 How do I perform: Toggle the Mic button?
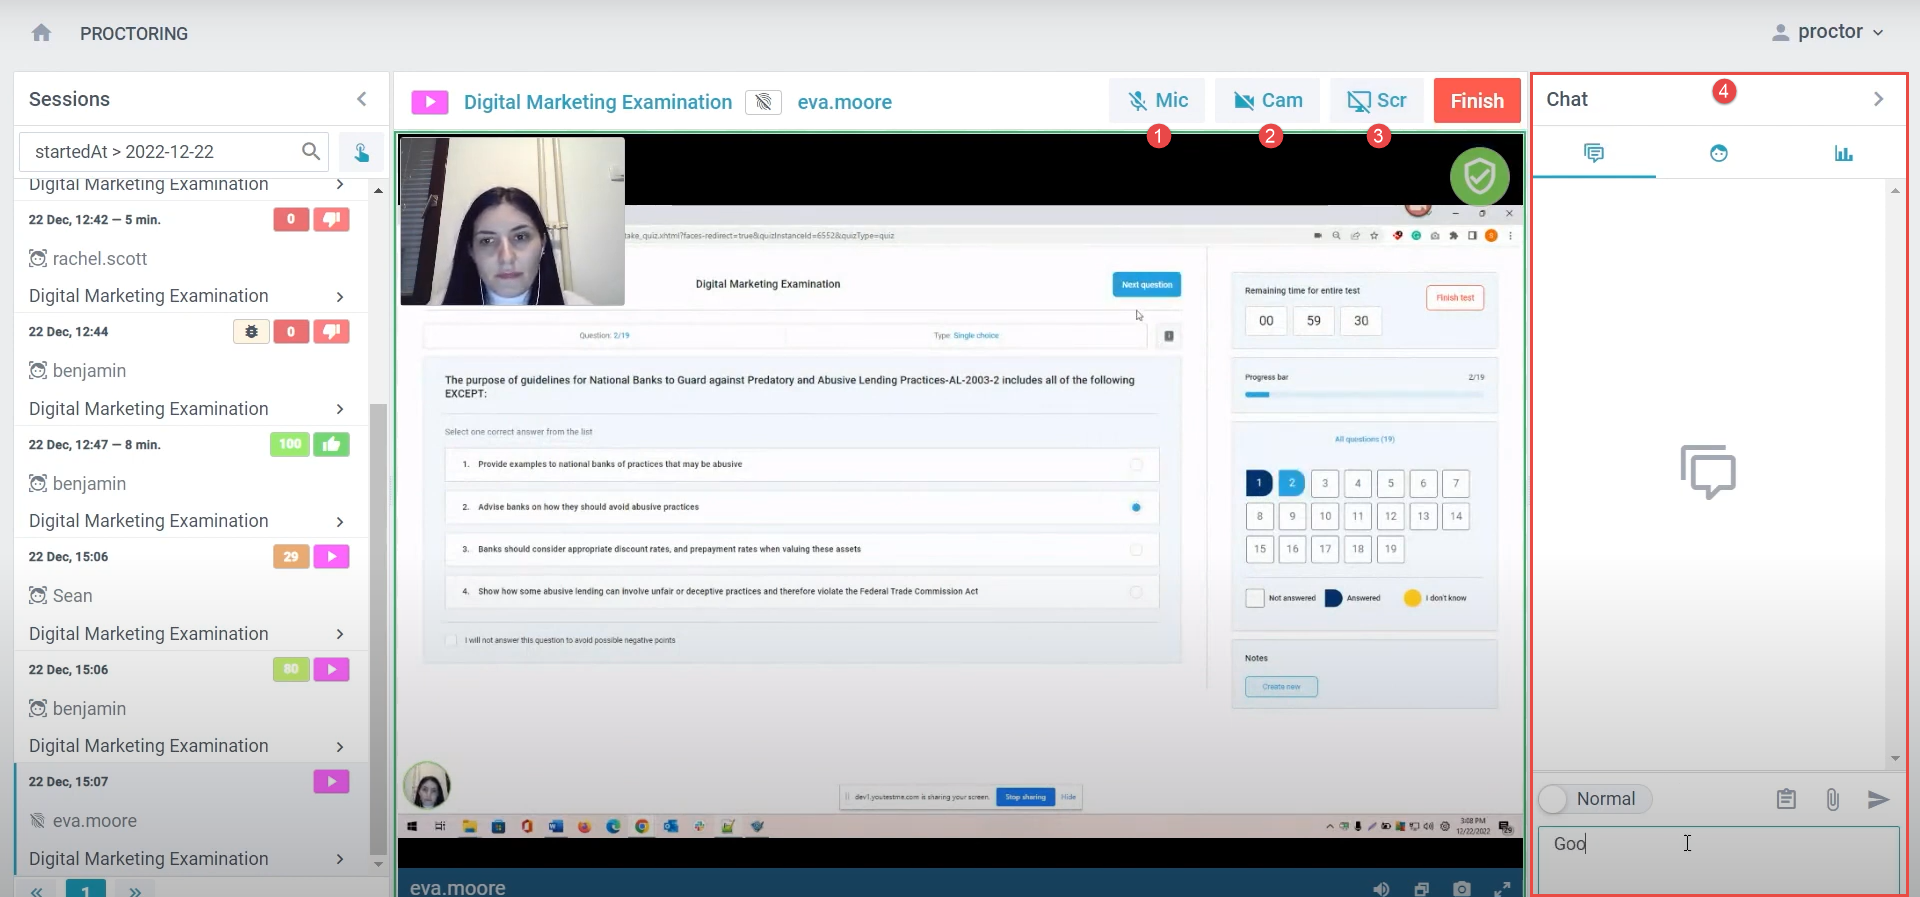[x=1157, y=100]
